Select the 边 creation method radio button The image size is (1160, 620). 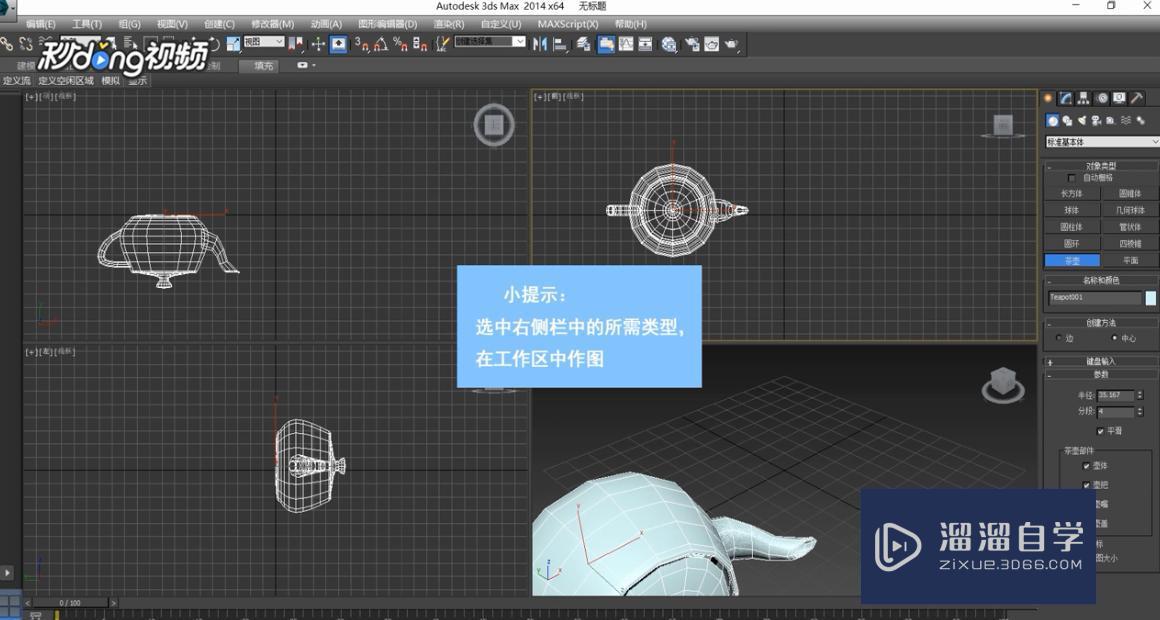(x=1059, y=338)
